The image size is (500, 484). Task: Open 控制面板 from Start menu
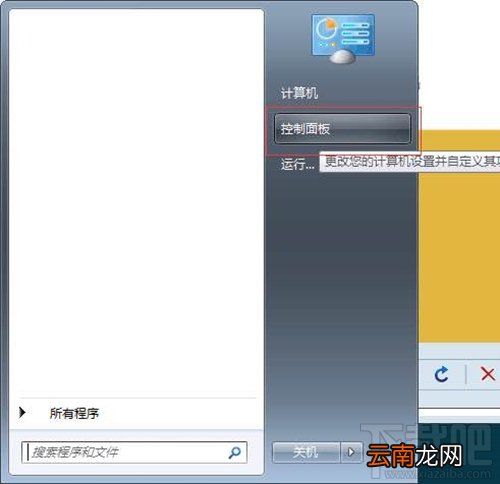pyautogui.click(x=342, y=129)
